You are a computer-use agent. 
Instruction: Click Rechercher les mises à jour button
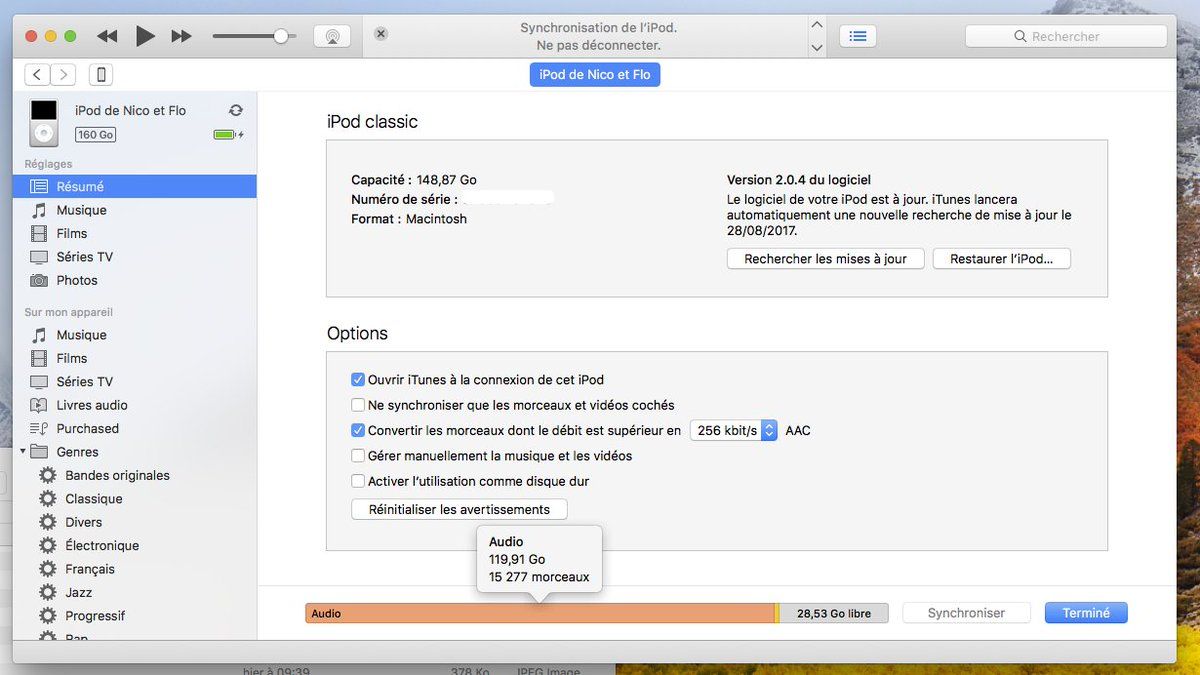pyautogui.click(x=825, y=259)
